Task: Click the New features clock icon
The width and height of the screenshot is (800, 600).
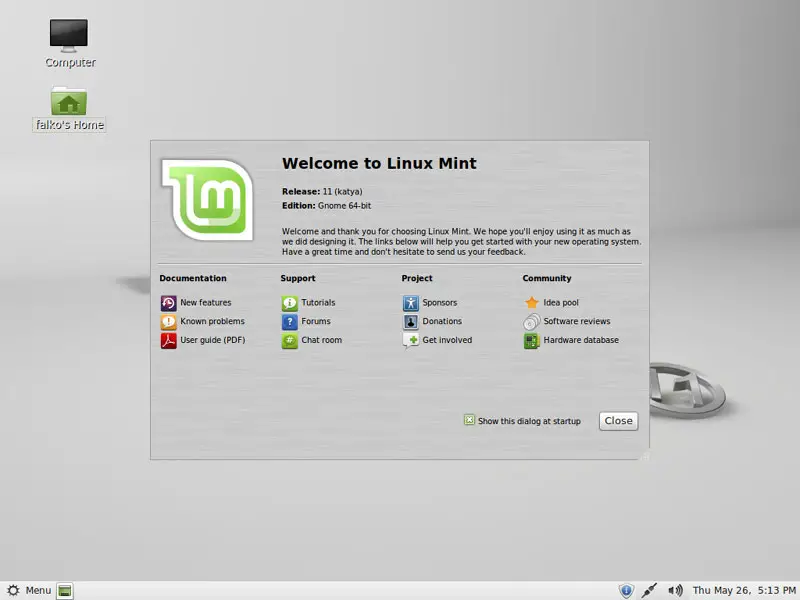Action: point(168,303)
